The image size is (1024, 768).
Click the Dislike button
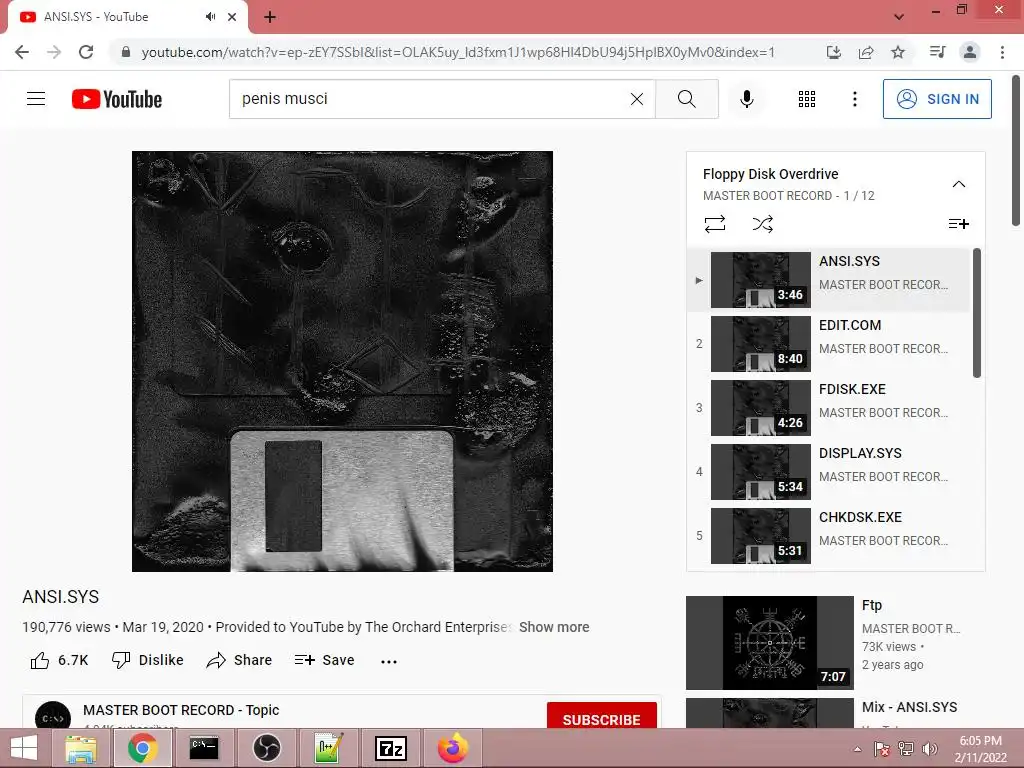coord(148,660)
